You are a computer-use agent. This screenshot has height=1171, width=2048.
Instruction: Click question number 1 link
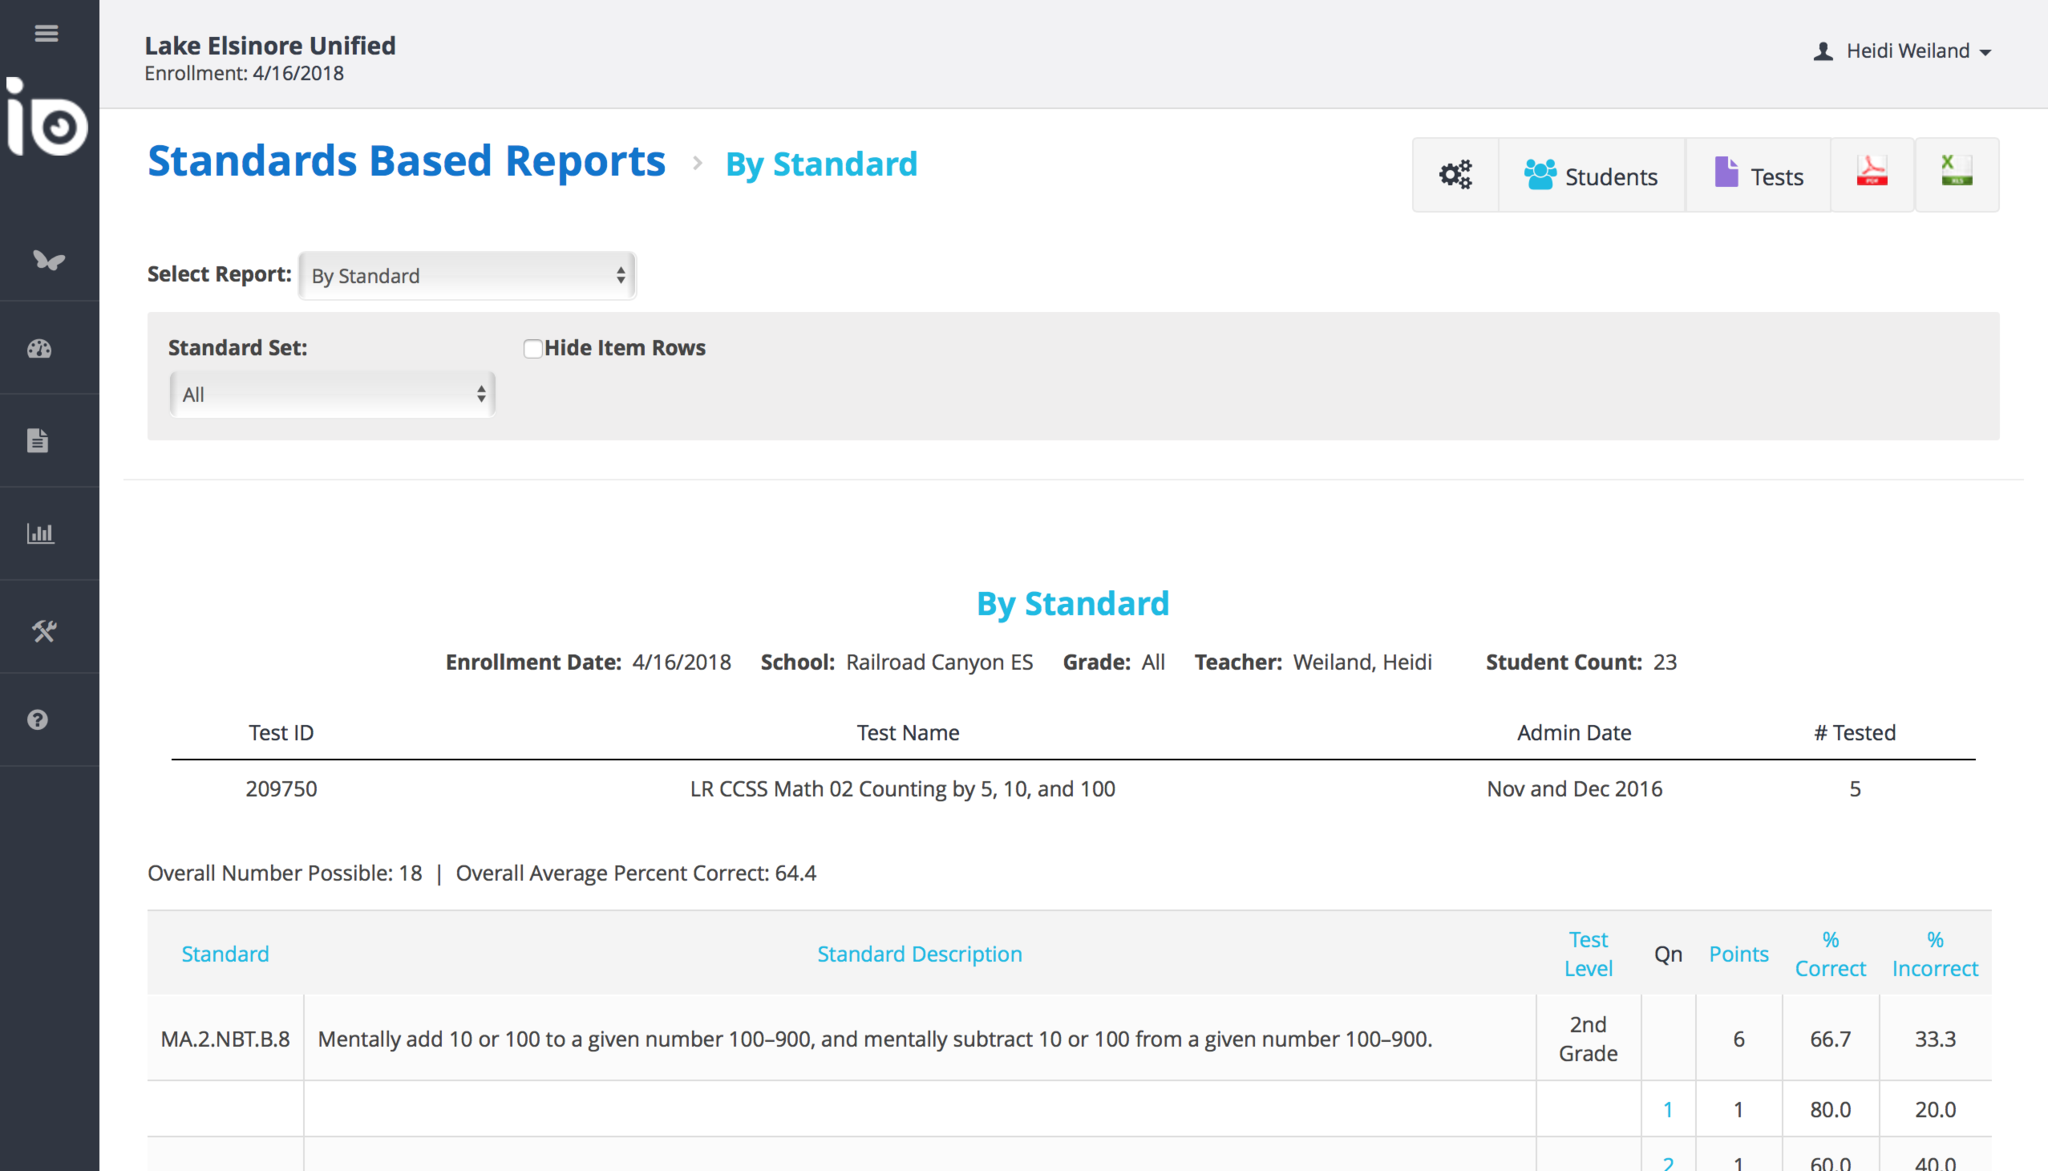pyautogui.click(x=1668, y=1109)
